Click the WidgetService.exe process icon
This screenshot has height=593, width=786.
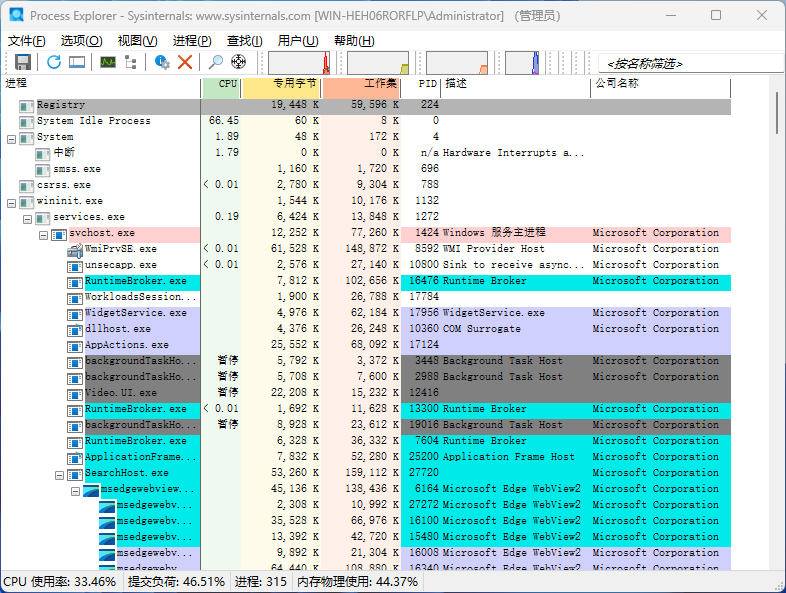(75, 315)
